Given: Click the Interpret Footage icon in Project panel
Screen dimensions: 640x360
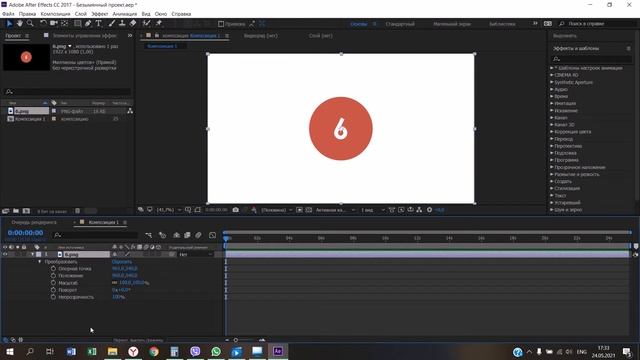Looking at the screenshot, I should point(5,211).
